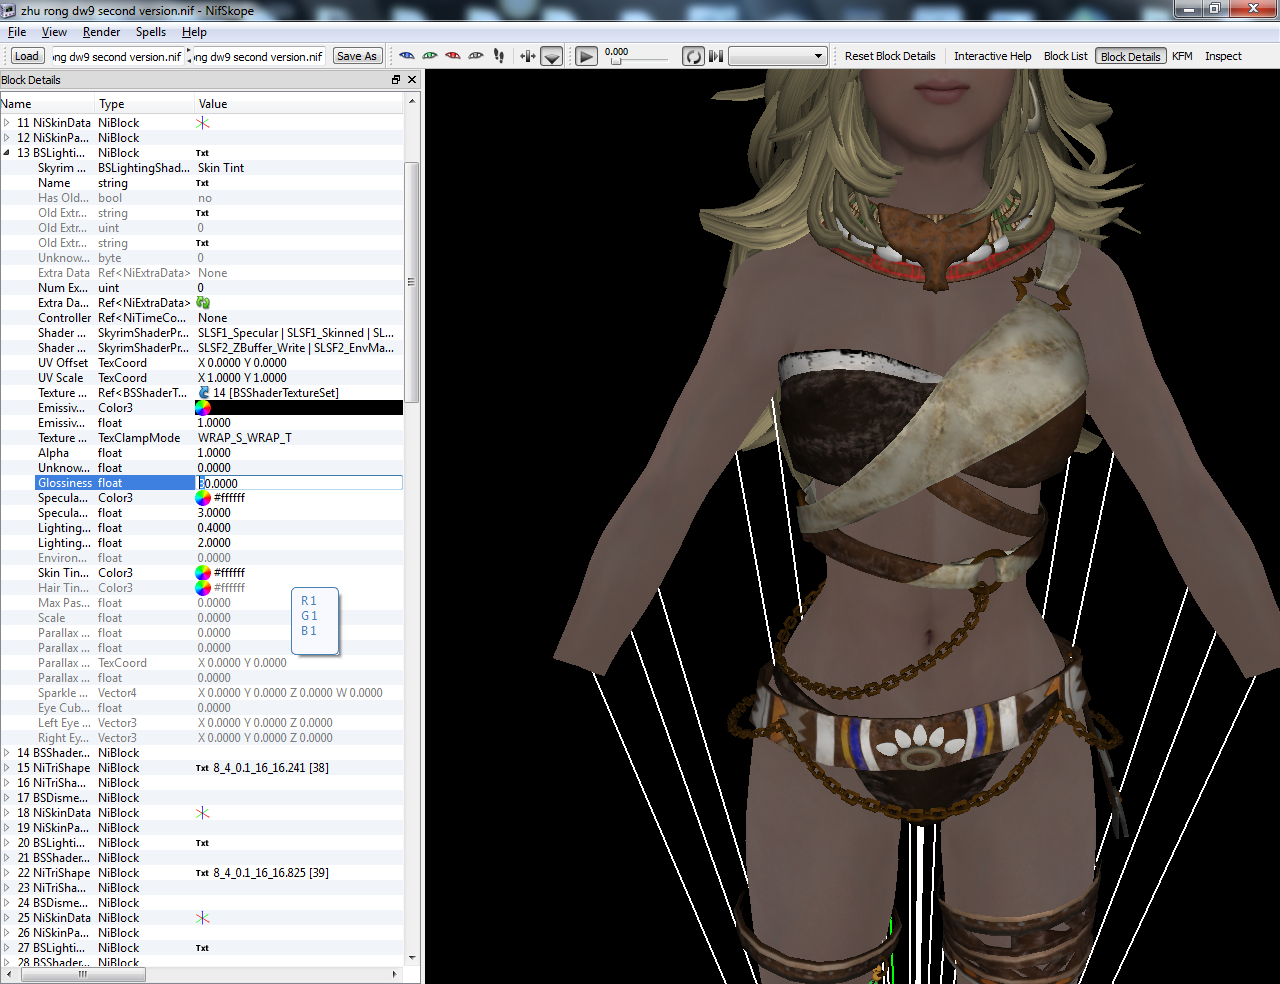This screenshot has width=1280, height=984.
Task: Click the save file path field
Action: 259,57
